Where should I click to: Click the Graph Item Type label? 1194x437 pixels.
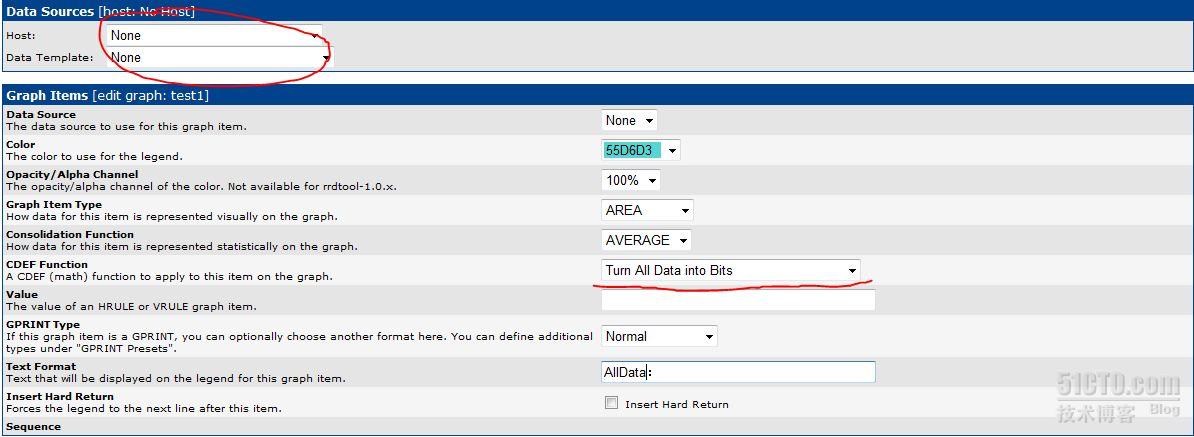[x=53, y=205]
